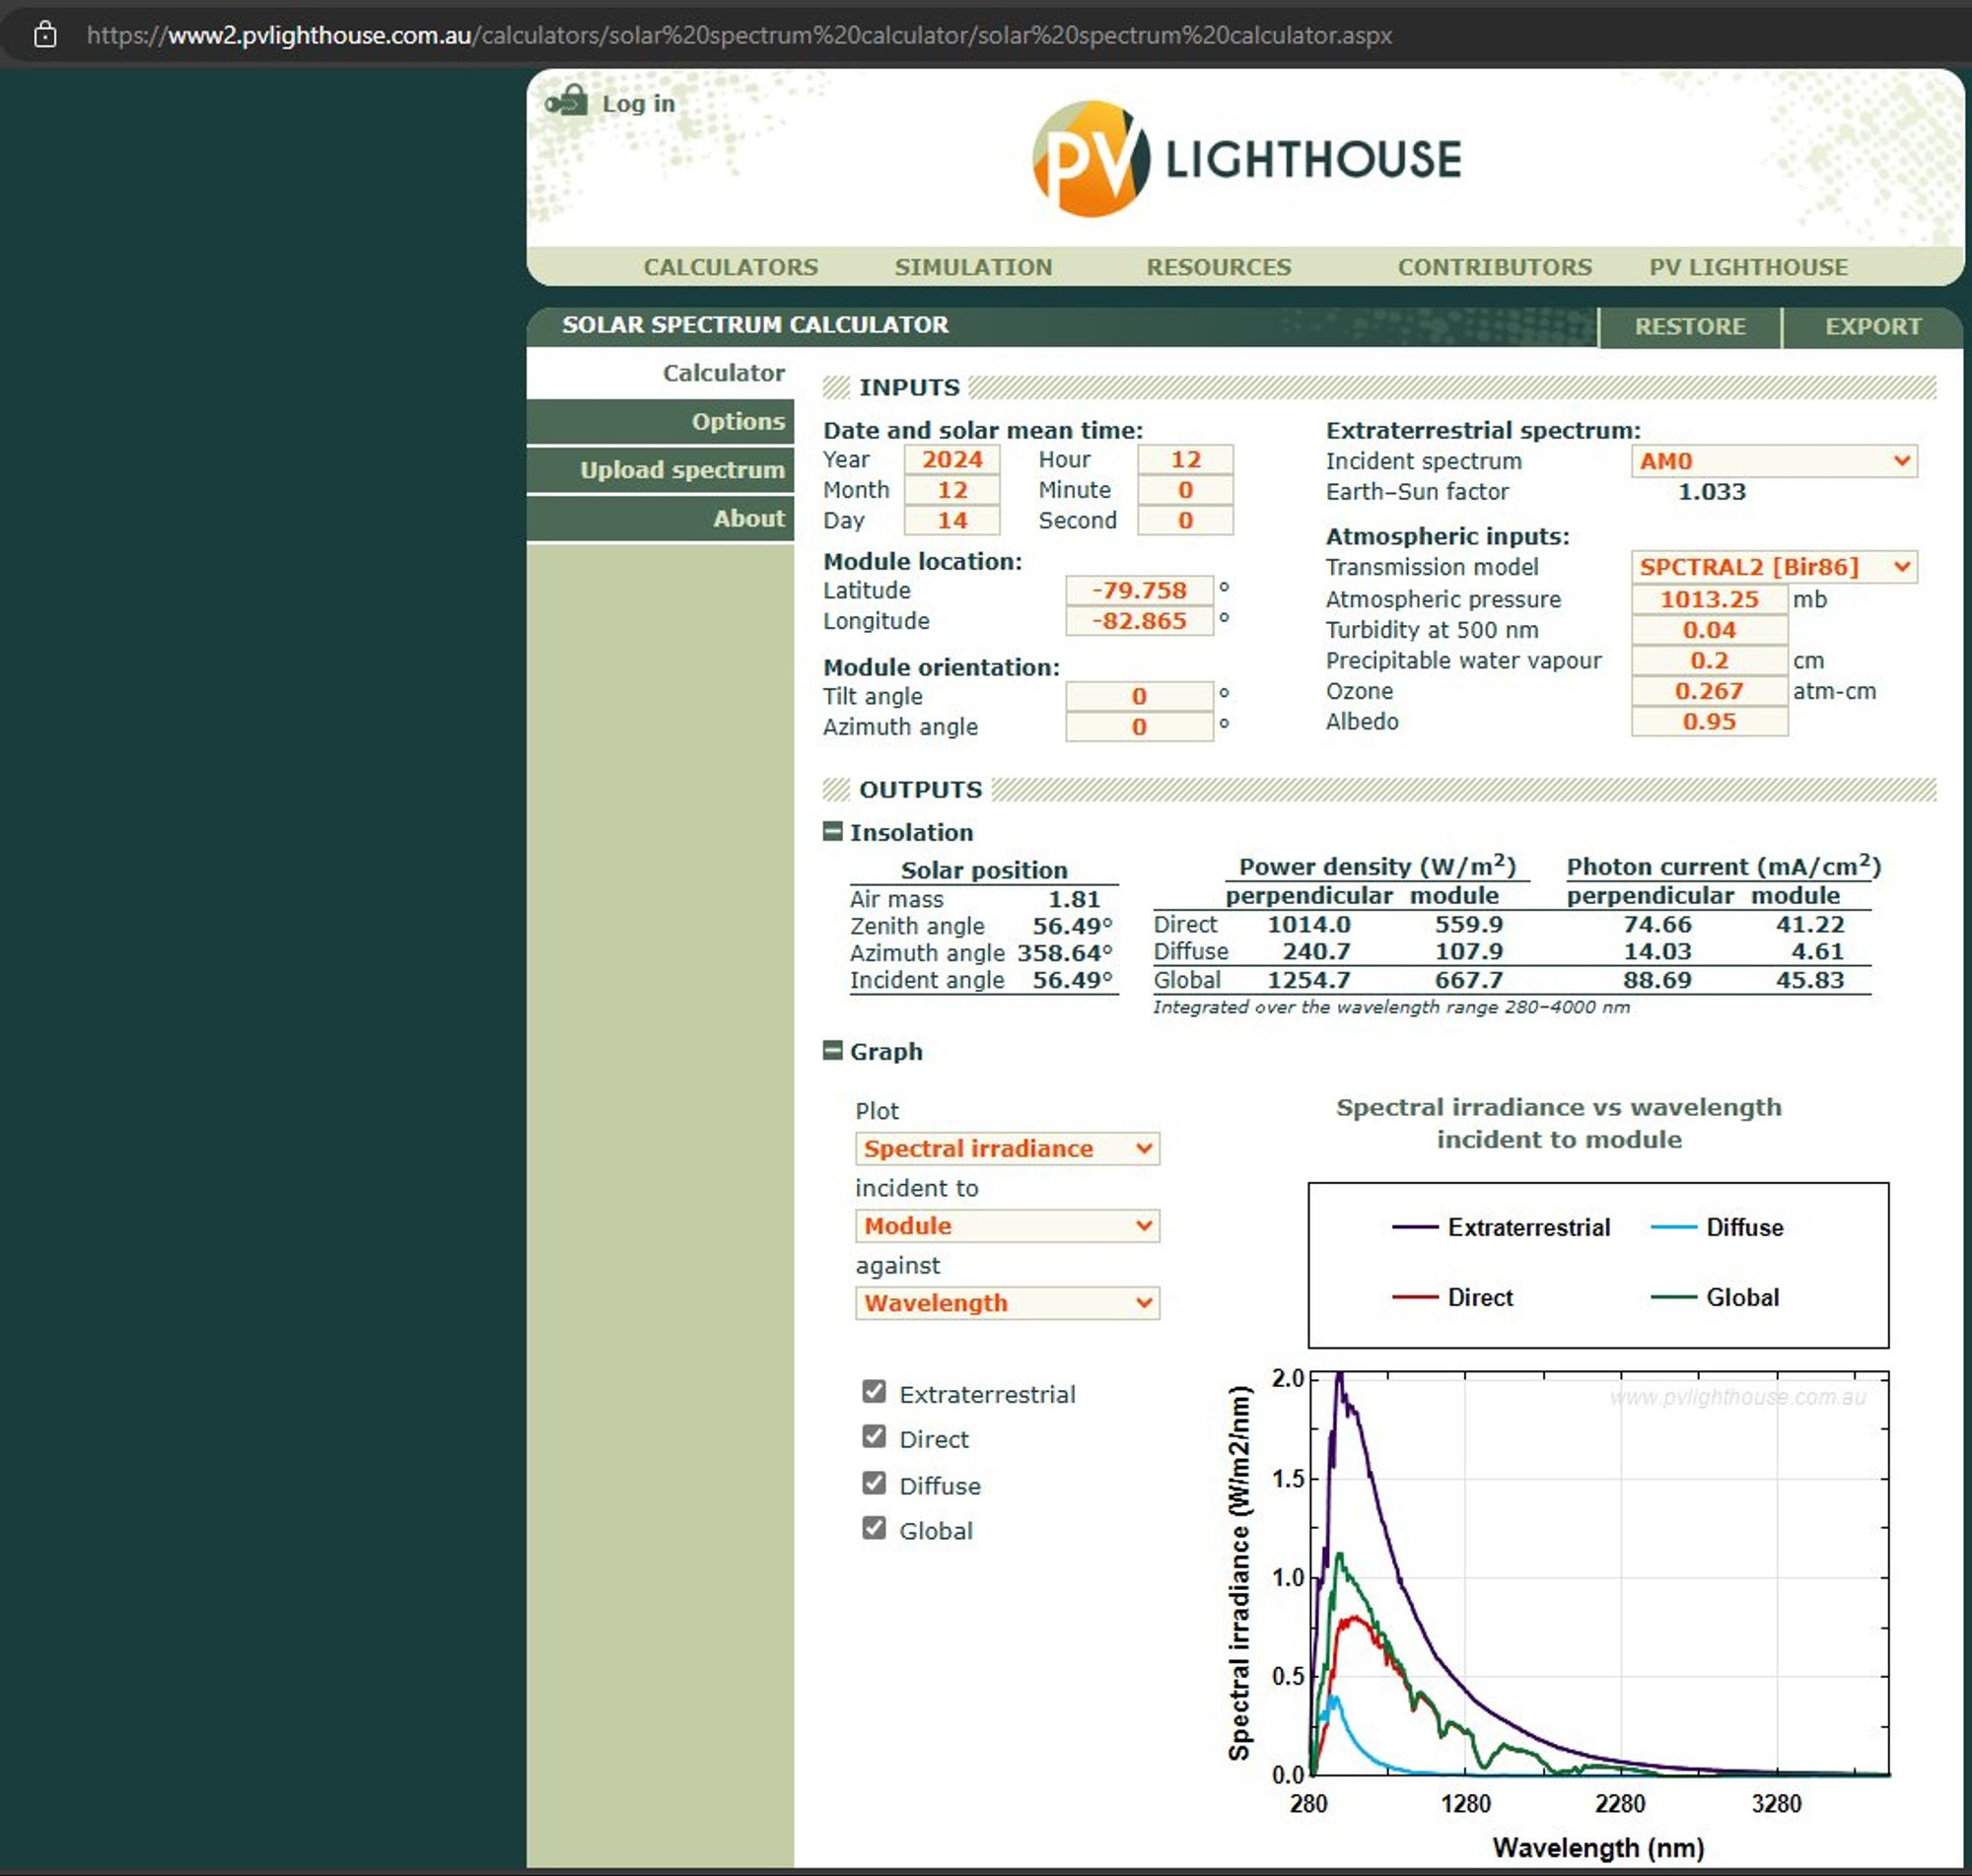
Task: Click the Log in icon
Action: point(571,104)
